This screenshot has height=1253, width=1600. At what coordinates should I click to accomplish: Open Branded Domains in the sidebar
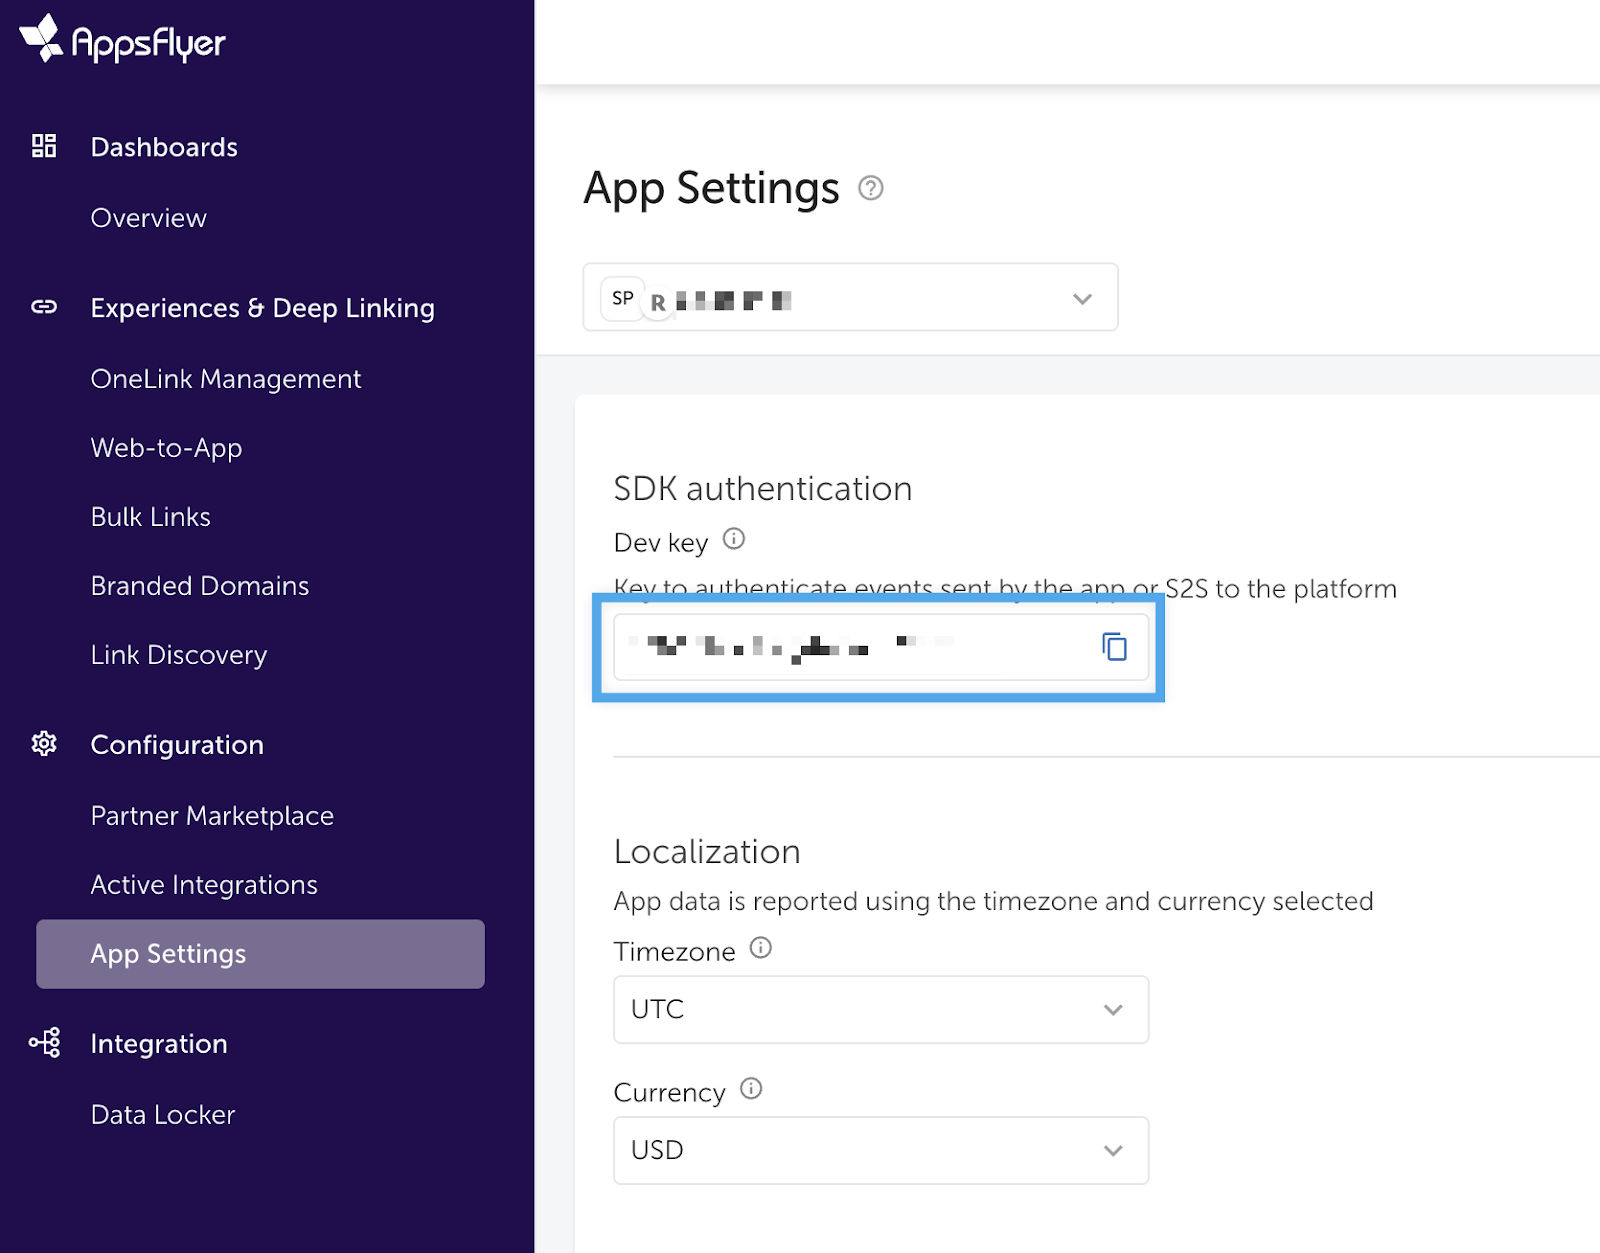pyautogui.click(x=200, y=586)
